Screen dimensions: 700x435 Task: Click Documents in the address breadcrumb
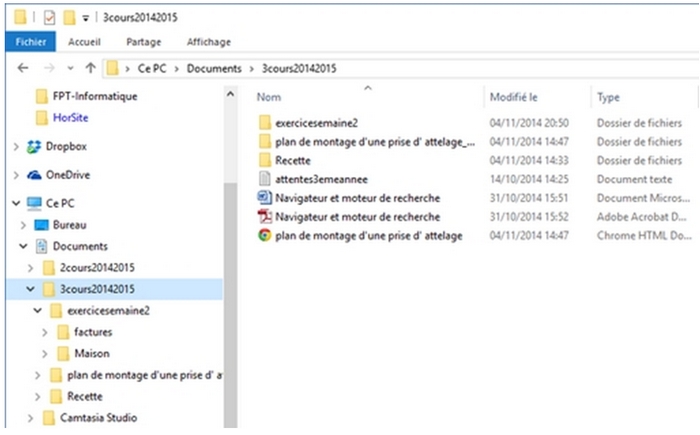[x=214, y=68]
